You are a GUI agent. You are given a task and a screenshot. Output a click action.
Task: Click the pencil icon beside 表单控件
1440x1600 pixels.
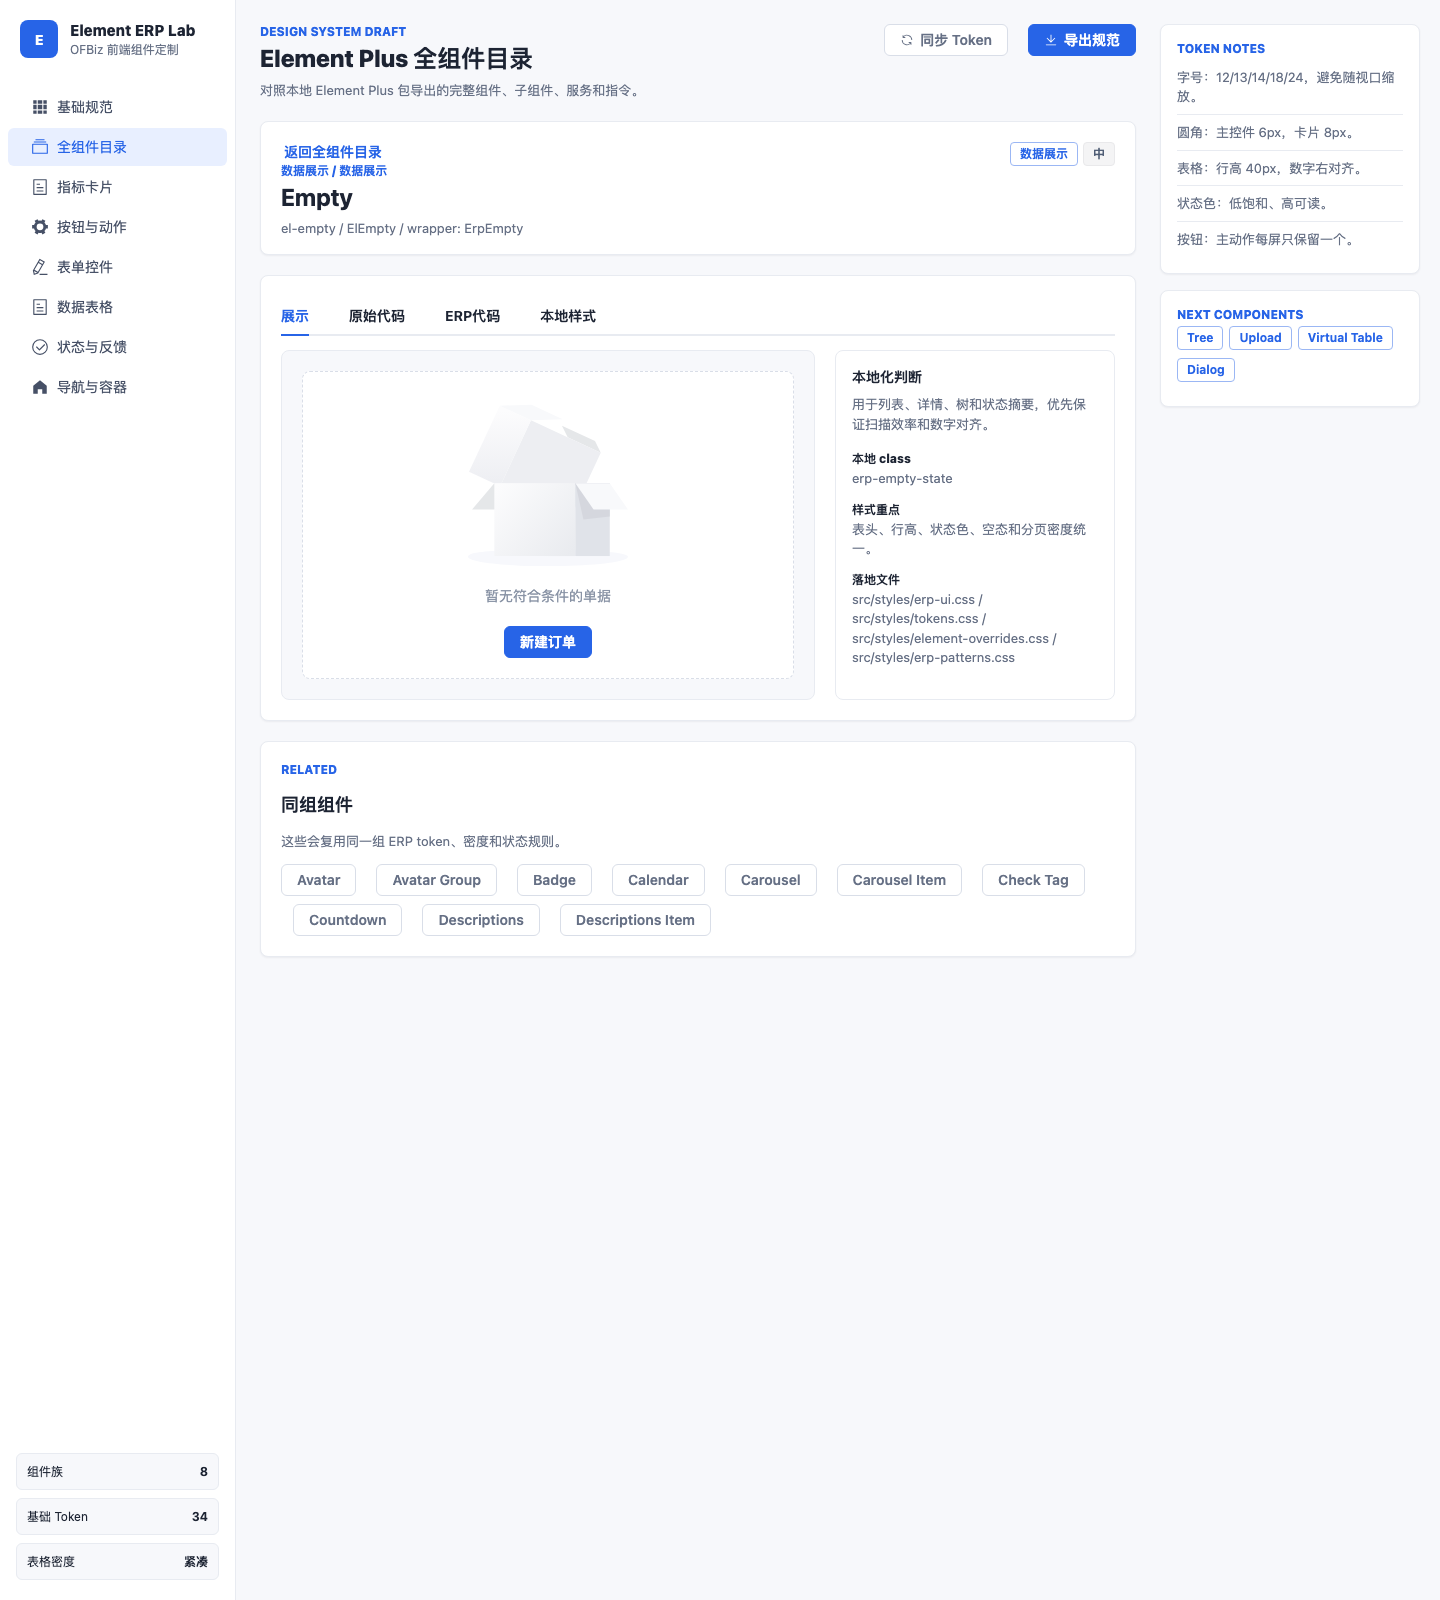point(40,267)
